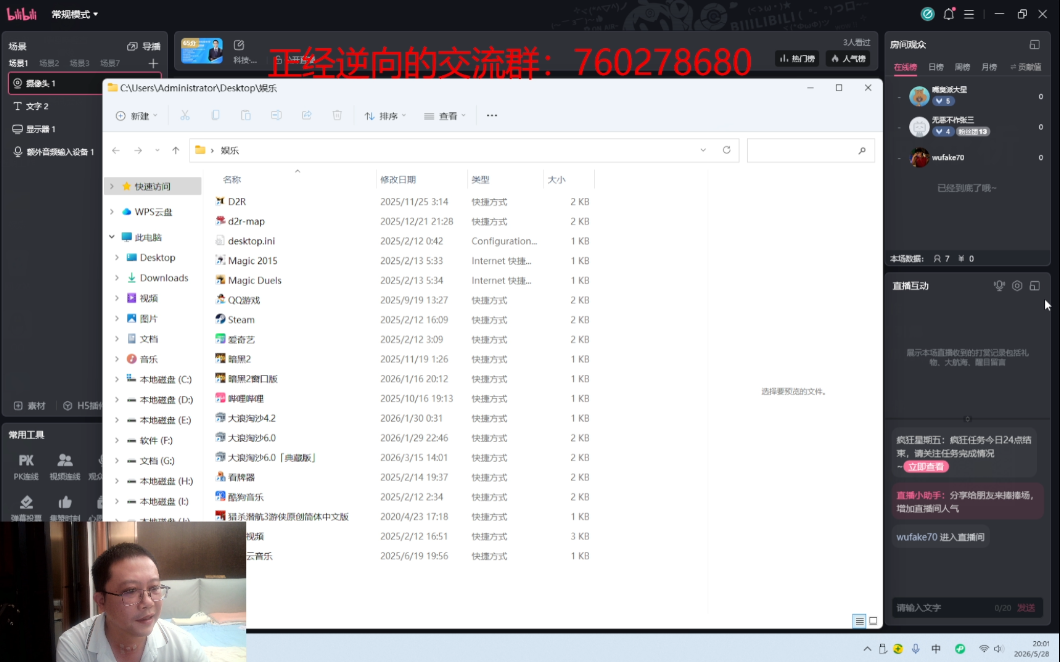1060x662 pixels.
Task: Click the Explorer refresh icon
Action: (x=727, y=150)
